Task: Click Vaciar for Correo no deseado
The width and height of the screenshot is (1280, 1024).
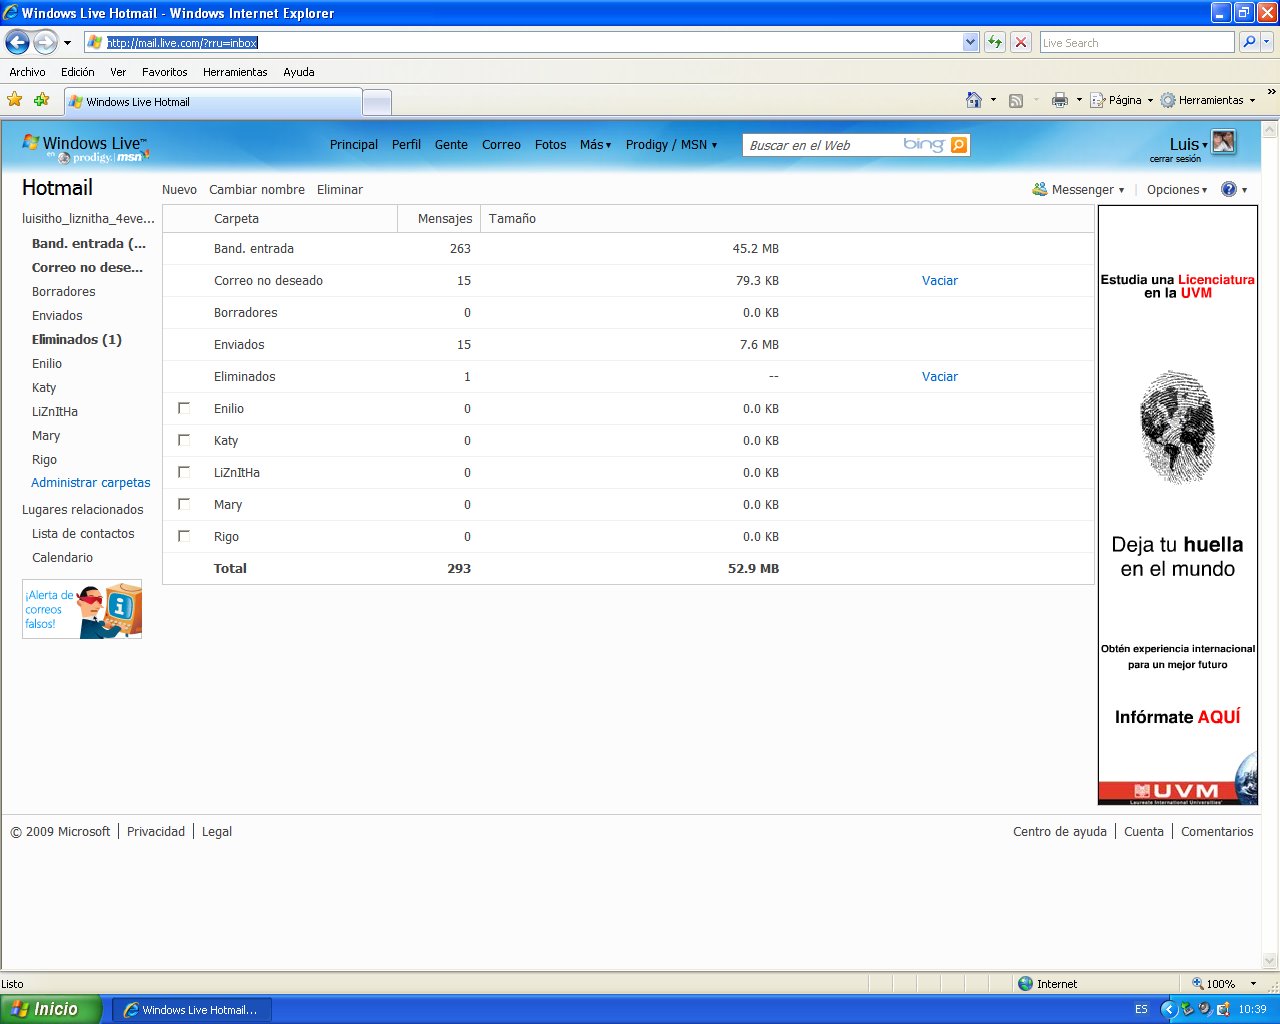Action: point(939,281)
